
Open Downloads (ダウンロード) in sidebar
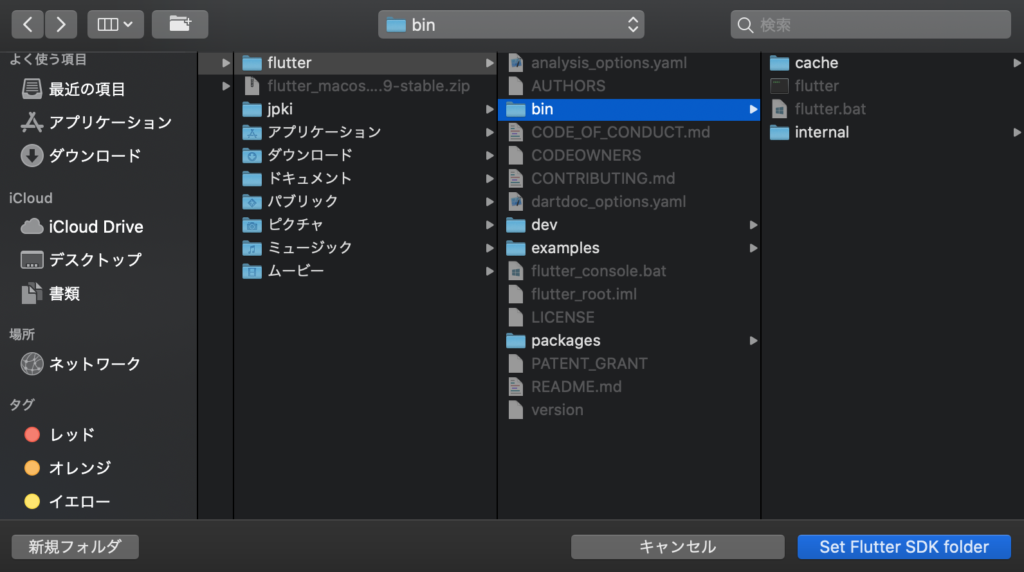81,155
